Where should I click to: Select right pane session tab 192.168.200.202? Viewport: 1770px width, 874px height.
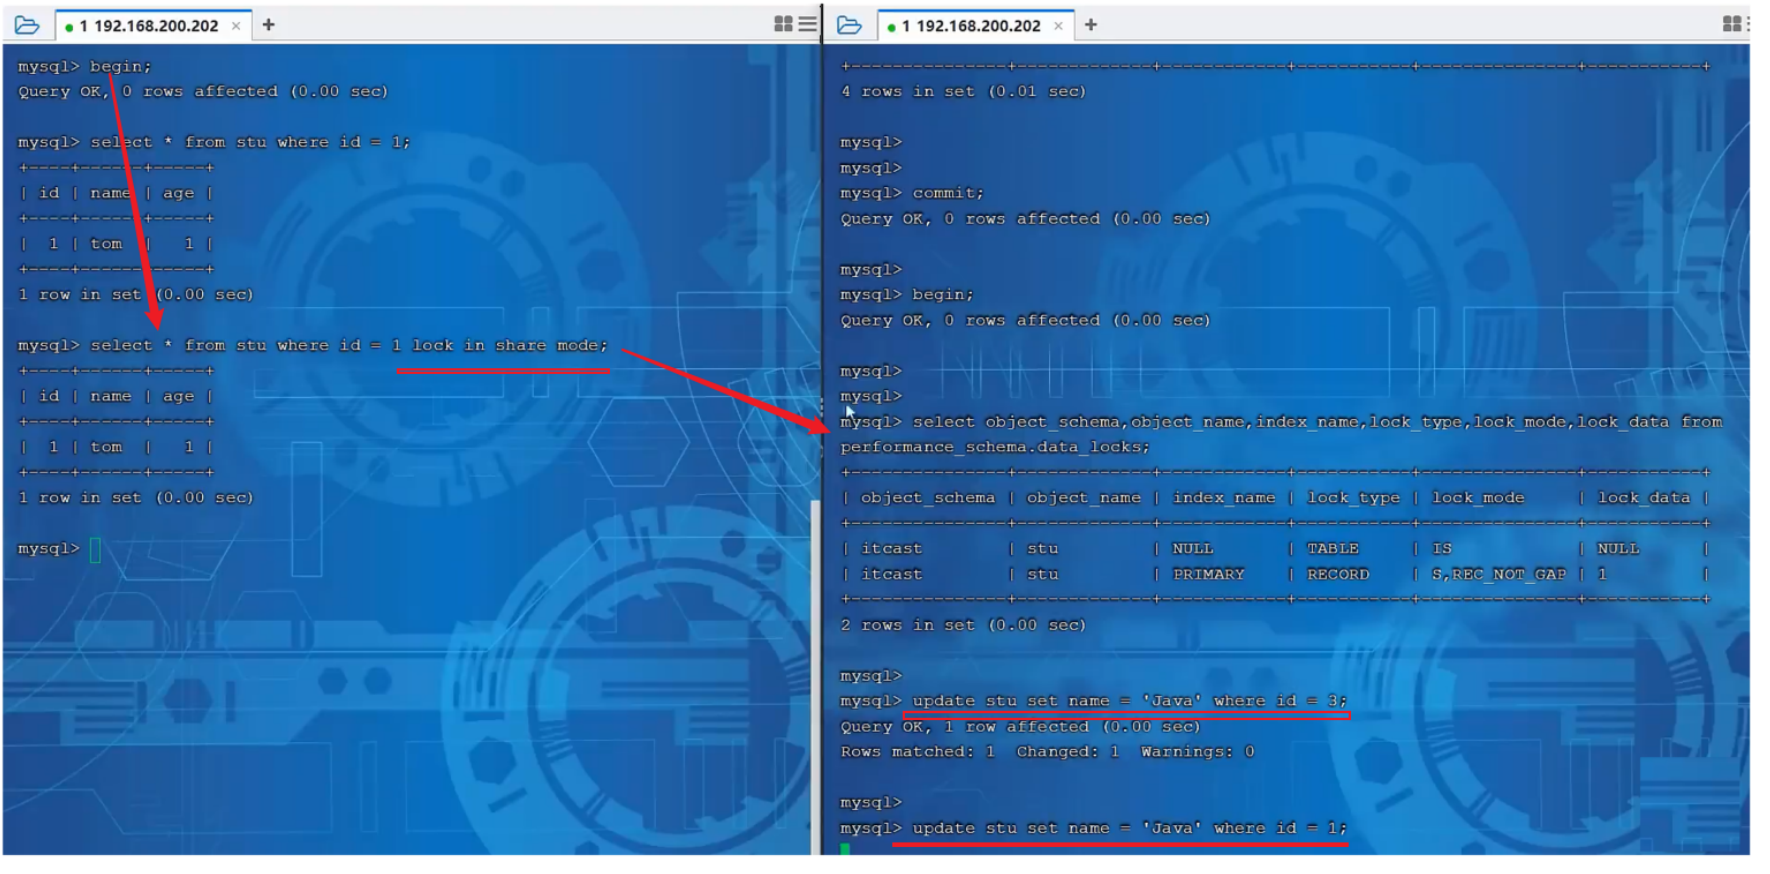[975, 26]
